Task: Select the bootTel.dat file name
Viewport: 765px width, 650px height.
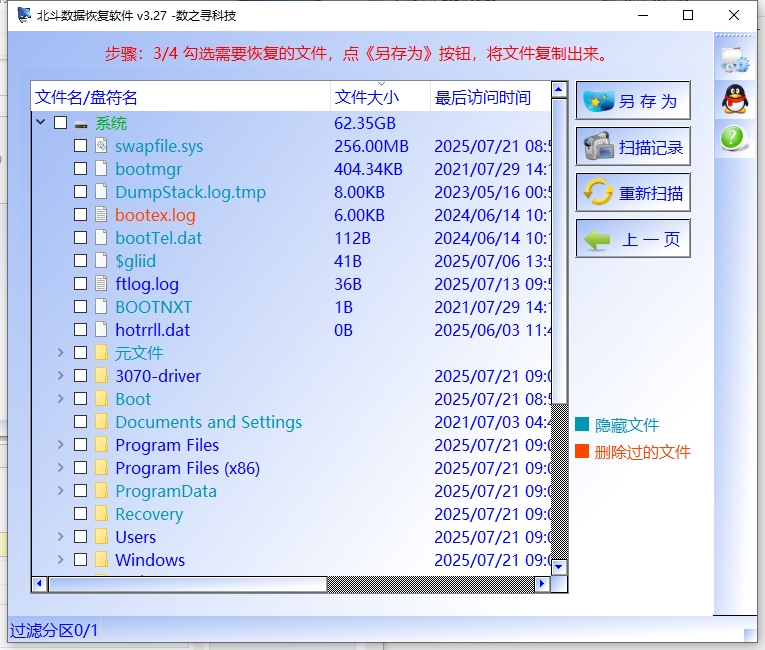Action: tap(158, 238)
